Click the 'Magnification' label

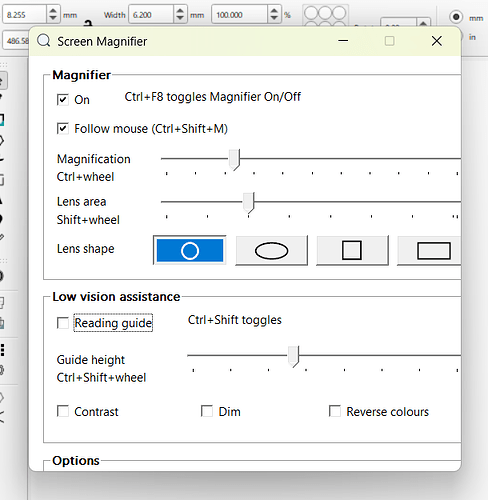click(94, 159)
